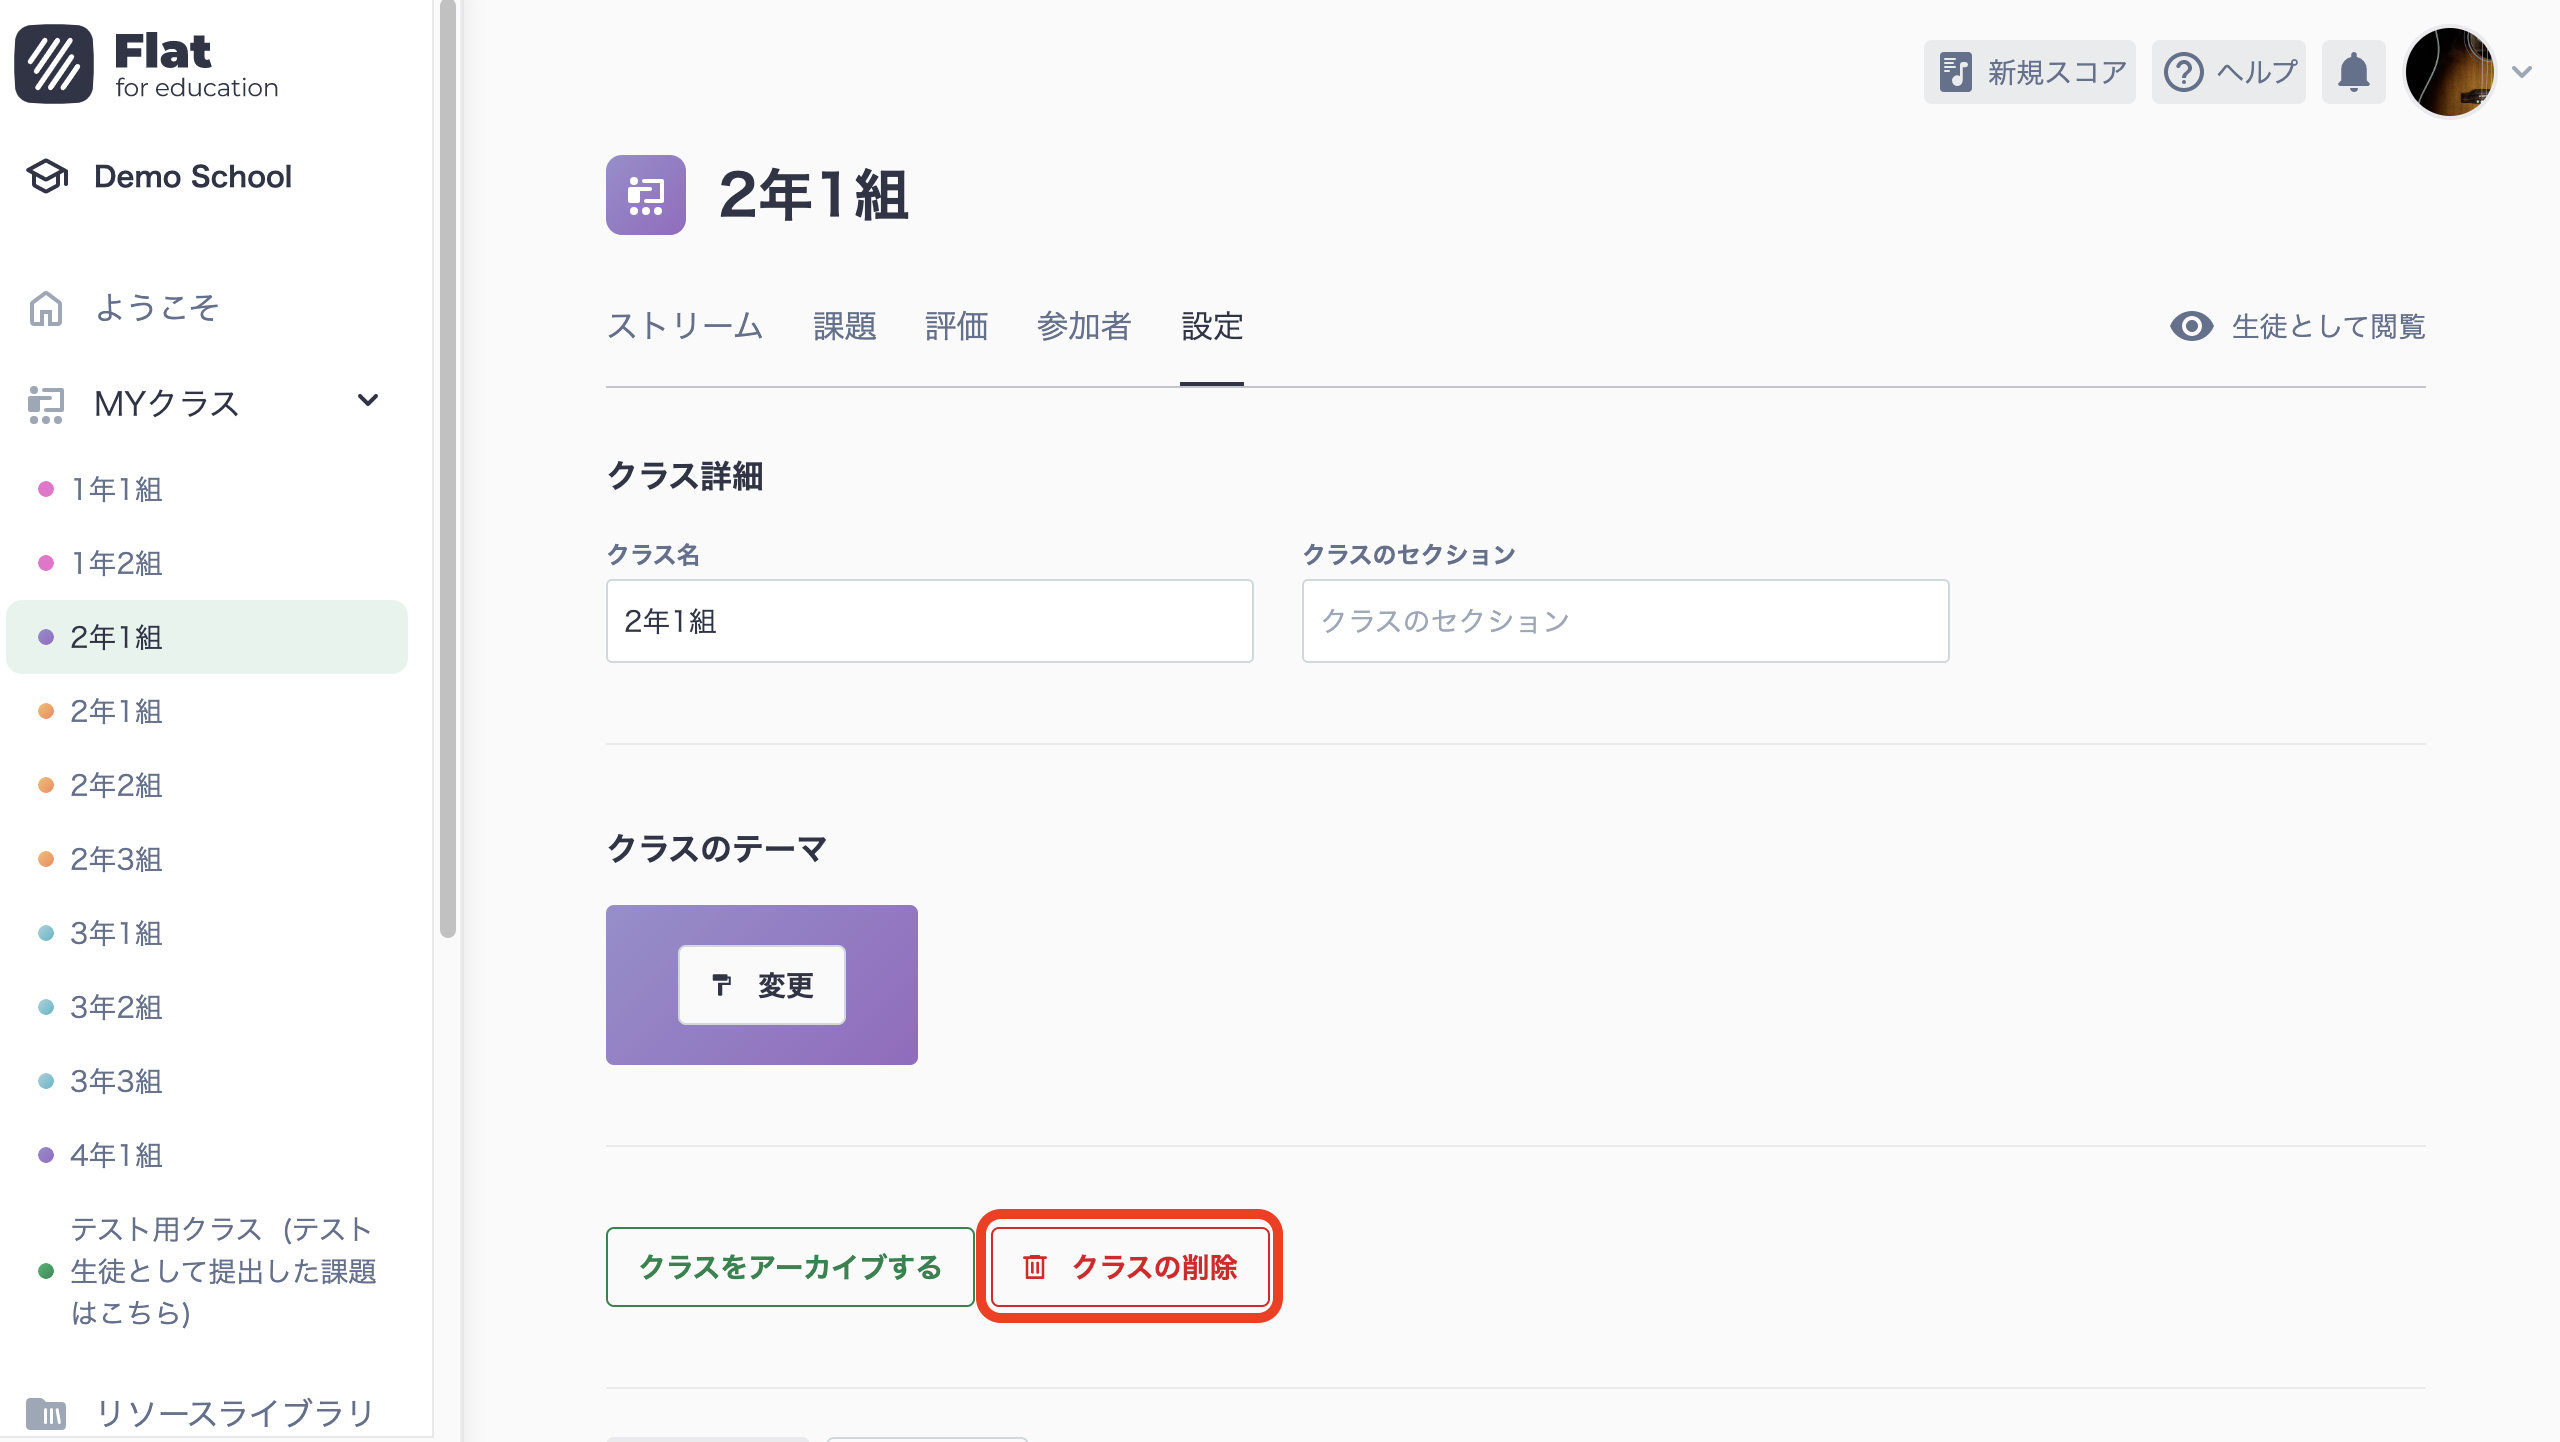Open the account dropdown next to the avatar

2522,71
